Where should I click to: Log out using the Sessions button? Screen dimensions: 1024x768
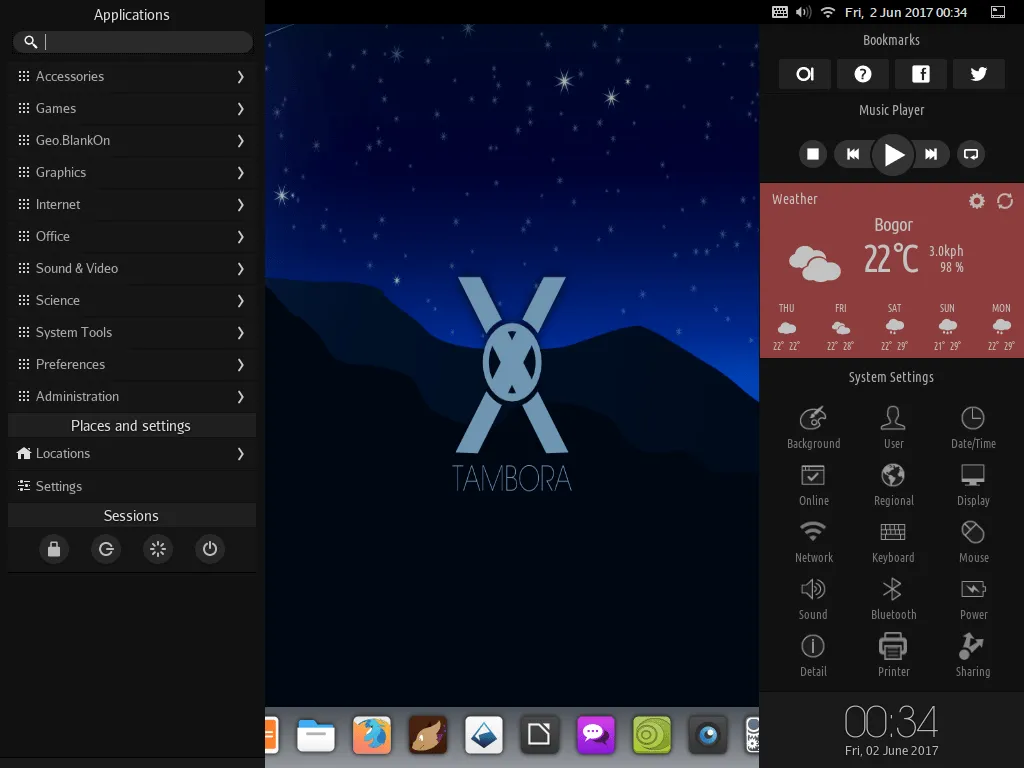click(x=106, y=549)
